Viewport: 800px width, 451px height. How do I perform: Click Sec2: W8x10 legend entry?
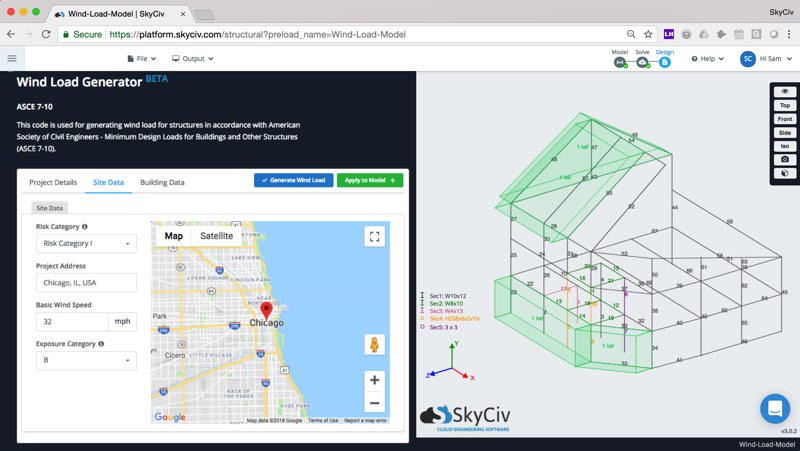[442, 304]
